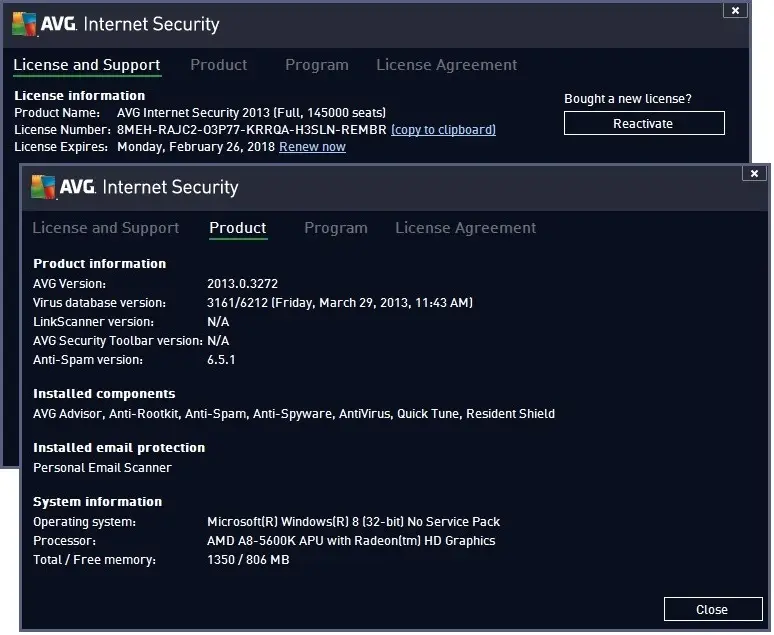The width and height of the screenshot is (774, 635).
Task: Click the LinkScanner version N/A value
Action: click(x=218, y=322)
